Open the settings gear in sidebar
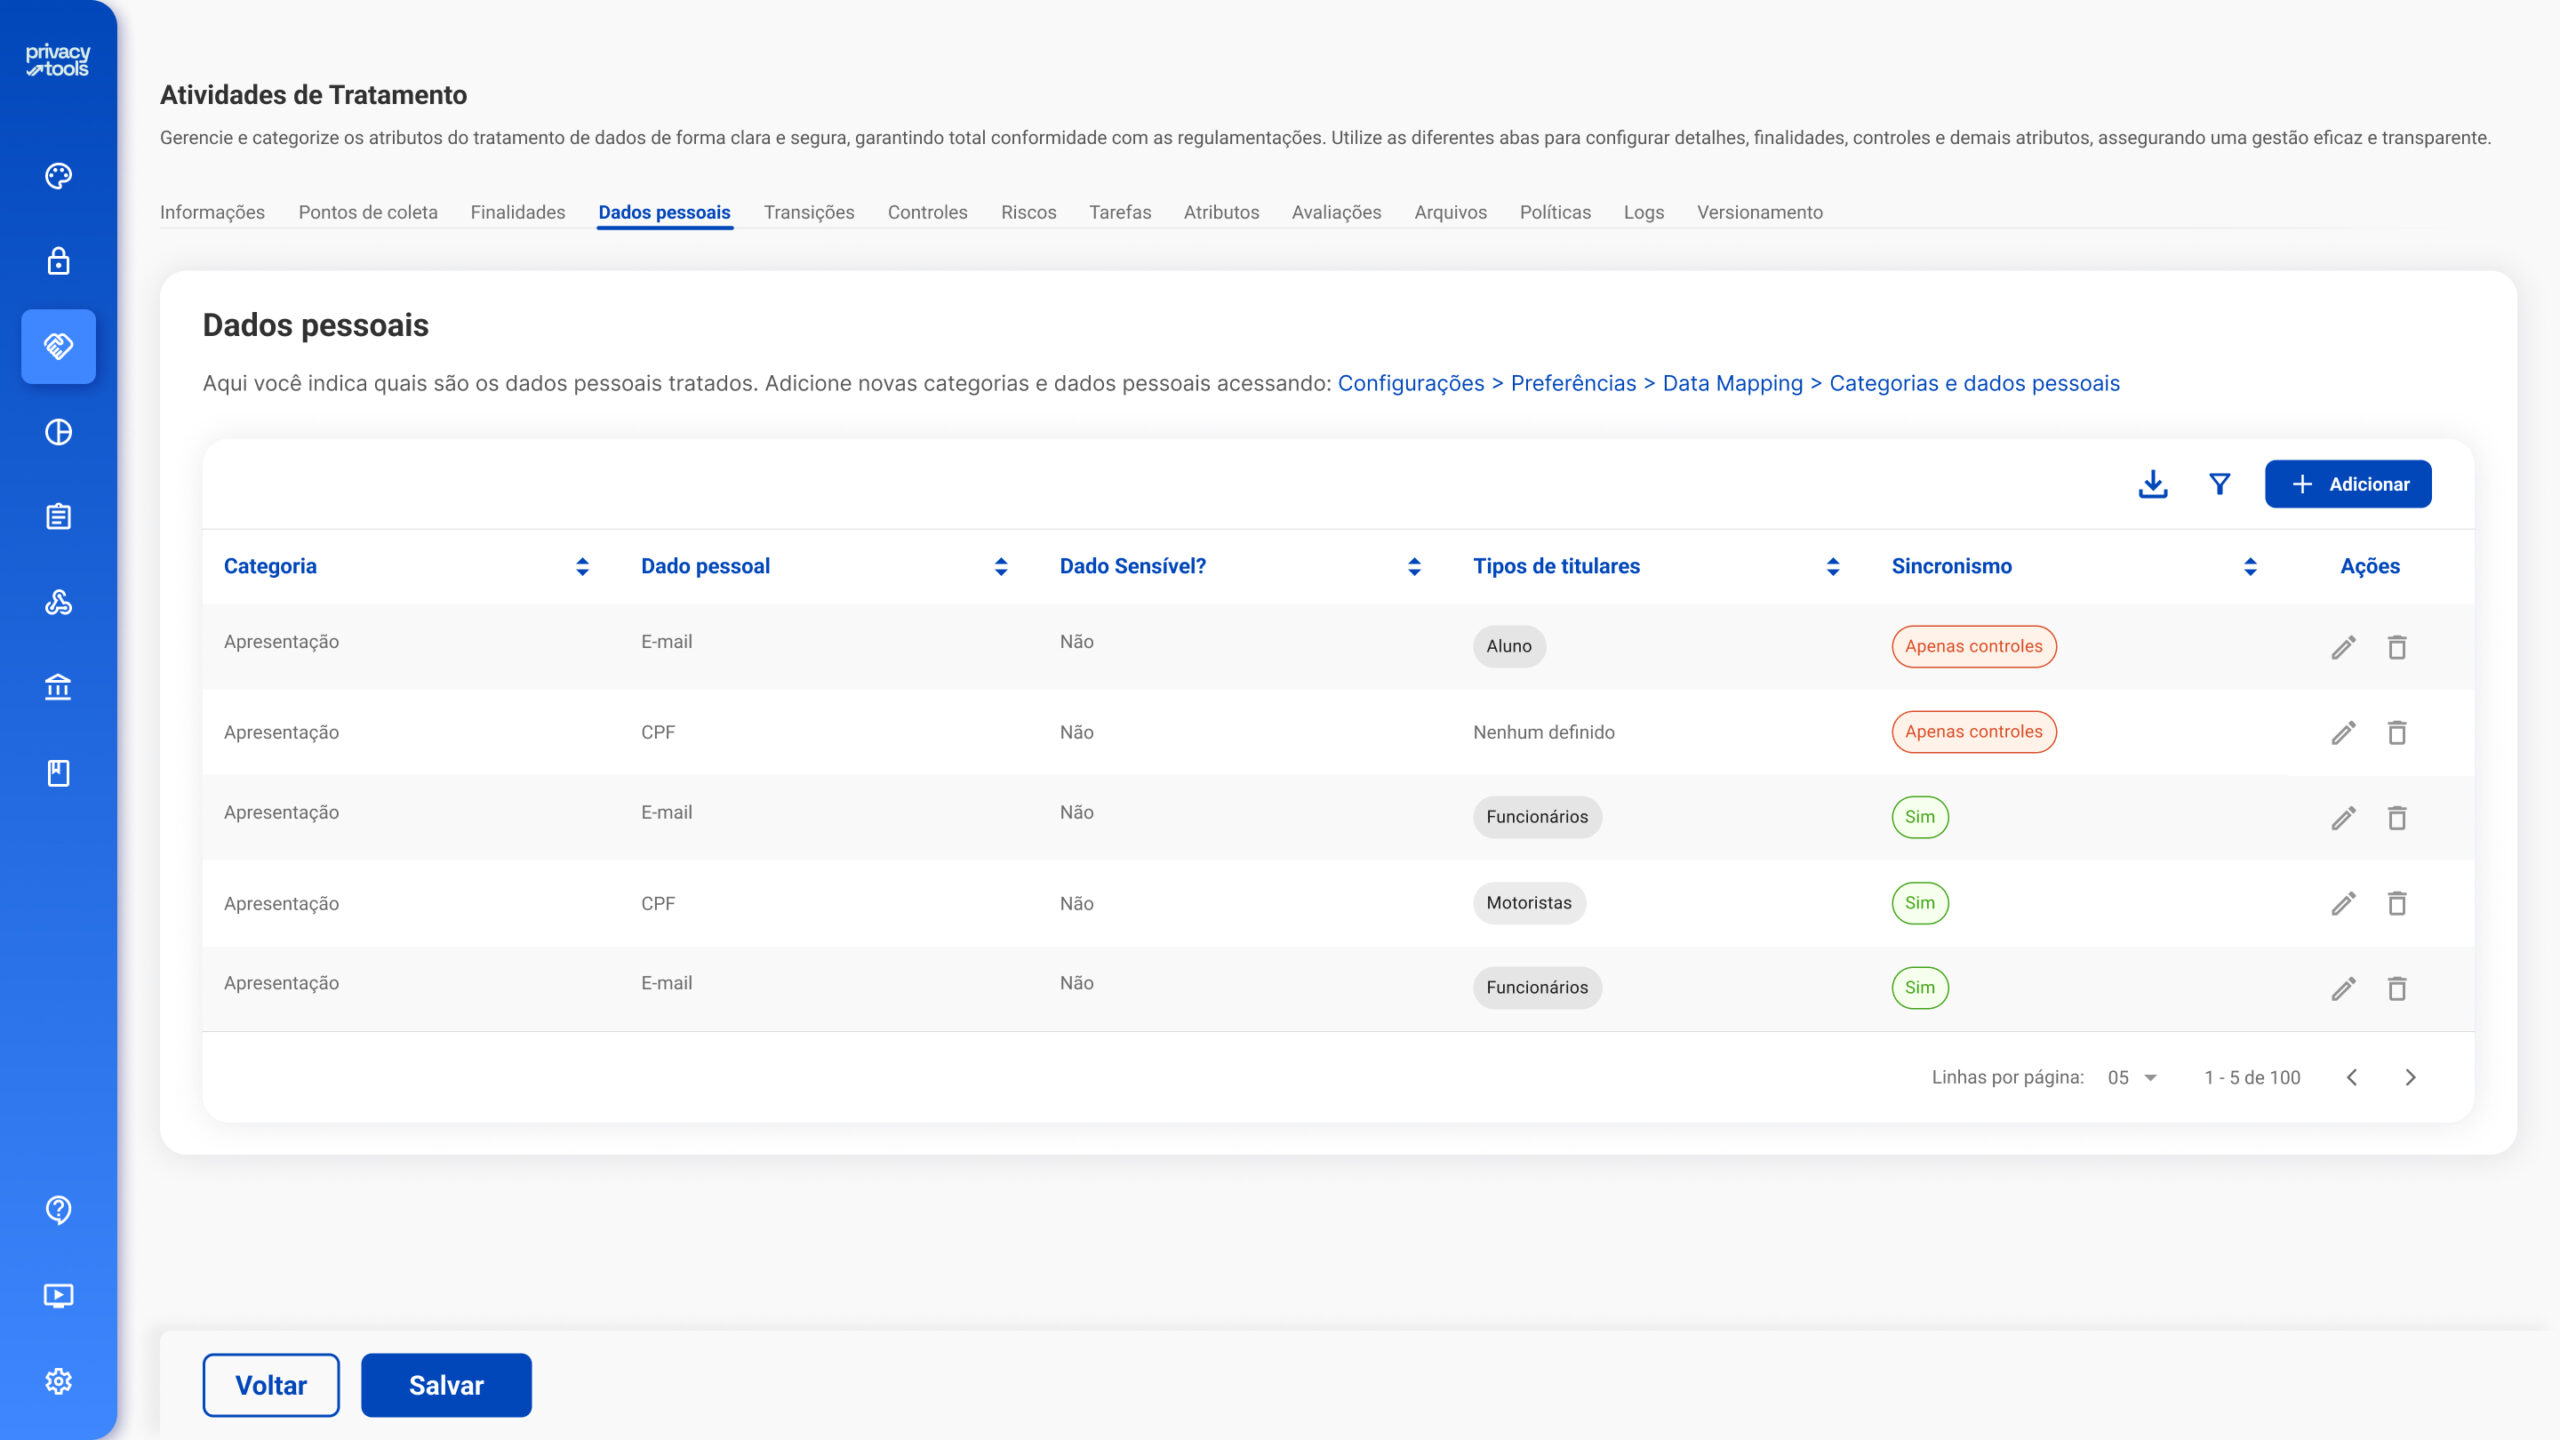The width and height of the screenshot is (2560, 1440). pos(58,1381)
